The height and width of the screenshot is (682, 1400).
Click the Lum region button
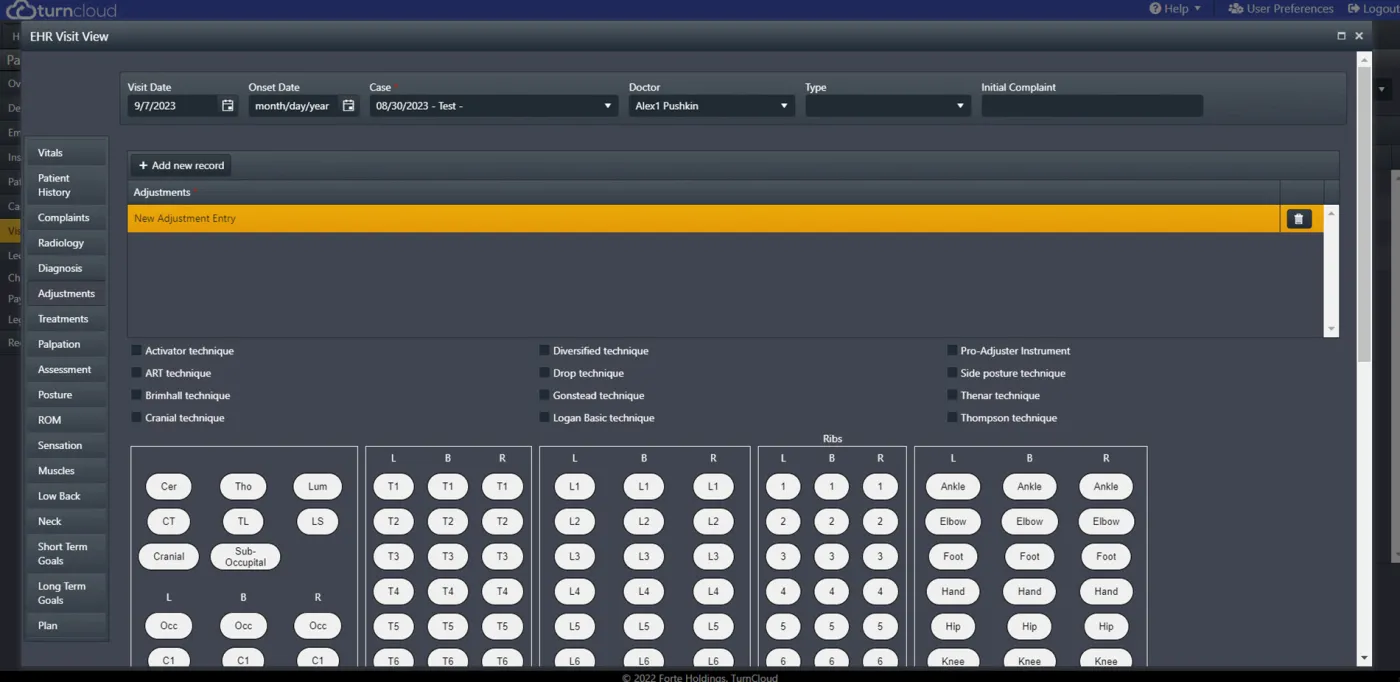(318, 487)
